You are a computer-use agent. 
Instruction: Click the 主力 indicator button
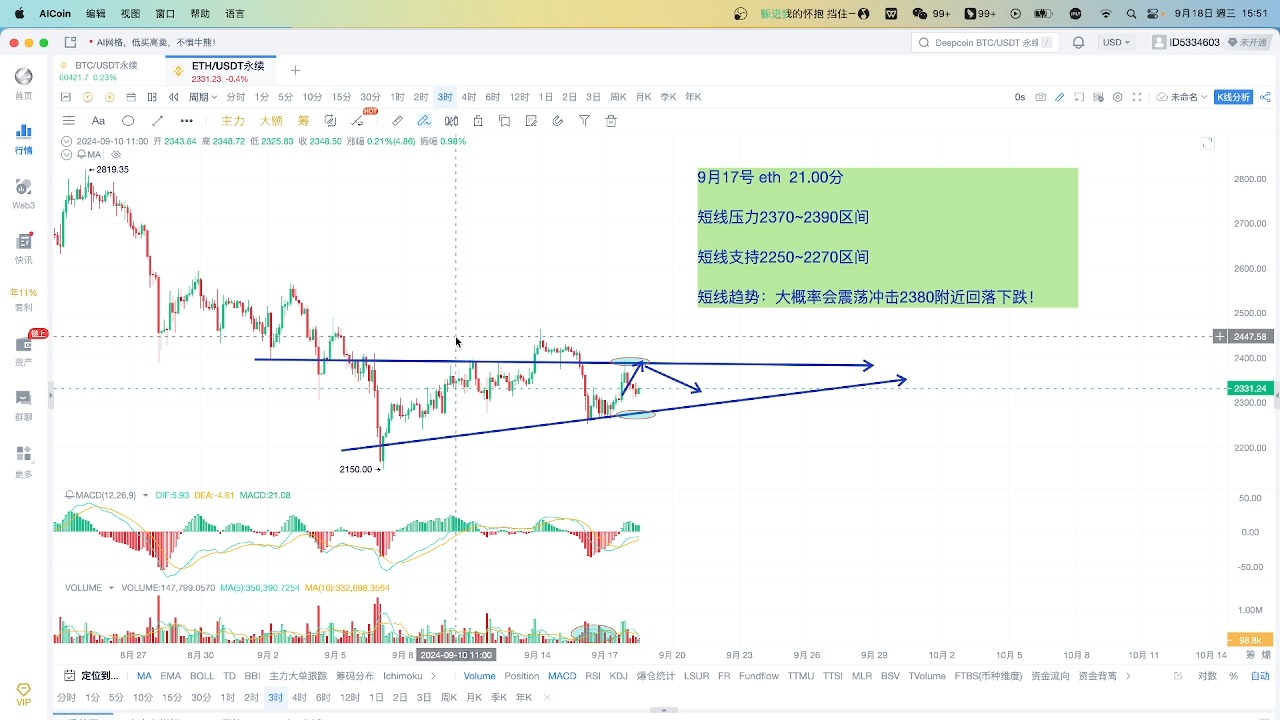coord(232,121)
